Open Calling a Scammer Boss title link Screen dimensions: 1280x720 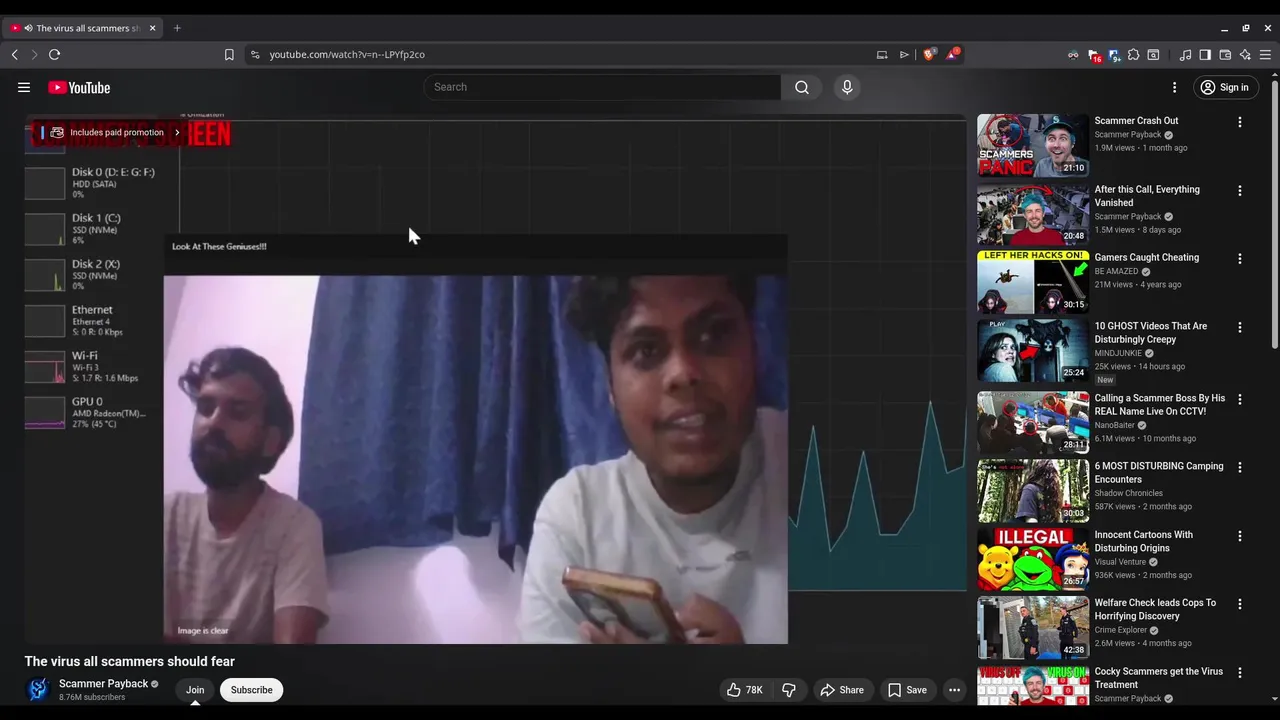point(1159,405)
